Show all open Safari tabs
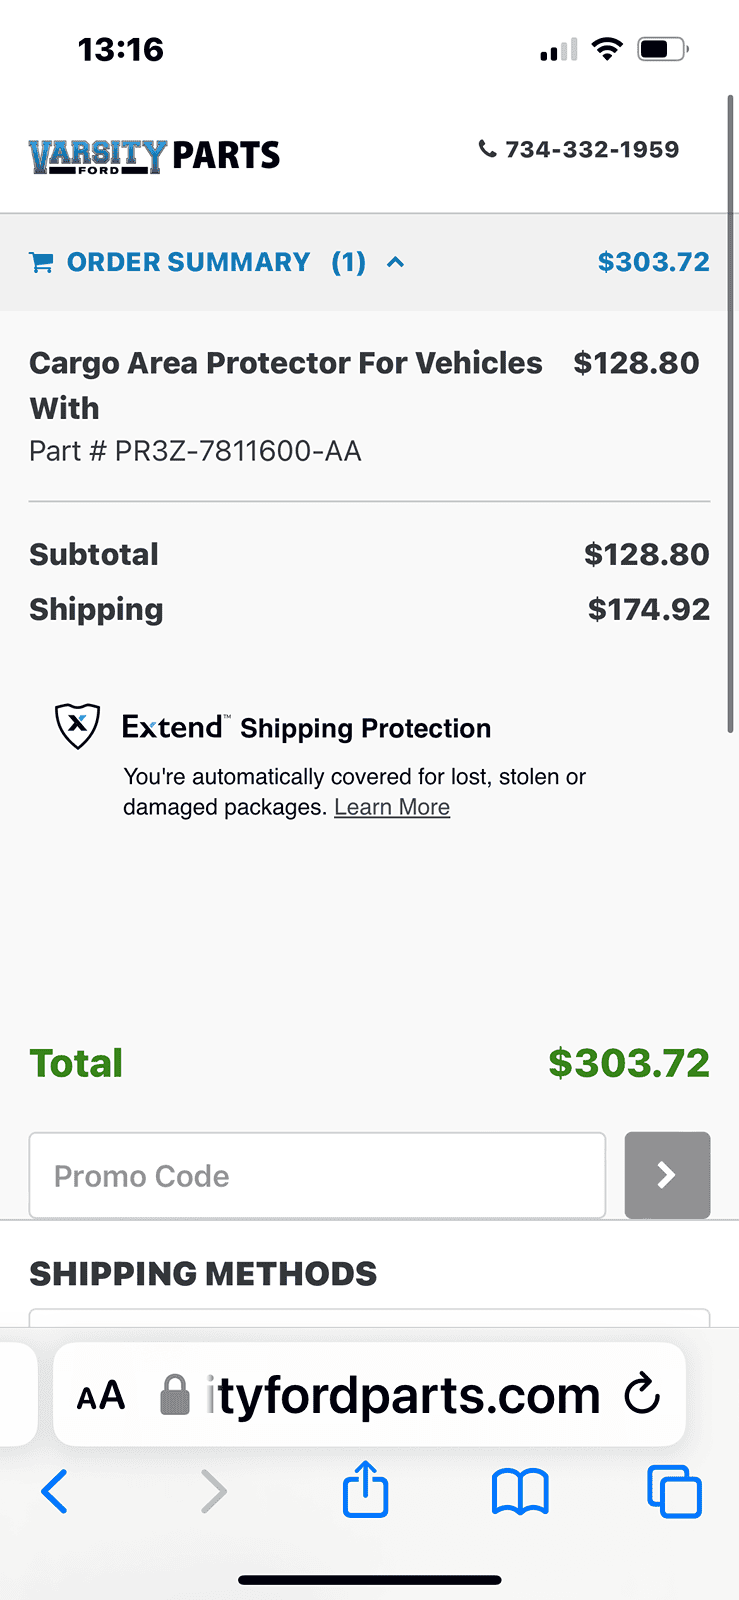This screenshot has height=1600, width=739. tap(674, 1492)
